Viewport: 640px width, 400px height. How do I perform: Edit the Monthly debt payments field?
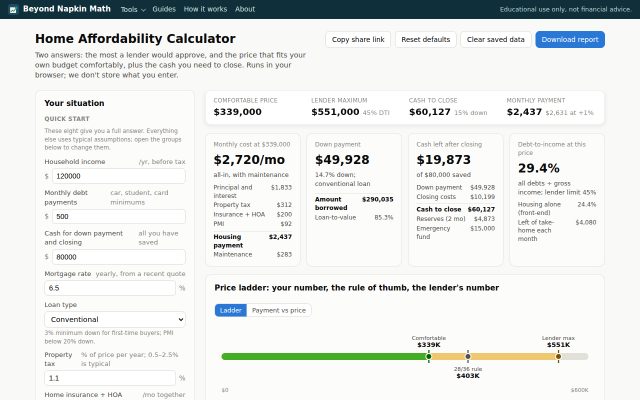(119, 216)
